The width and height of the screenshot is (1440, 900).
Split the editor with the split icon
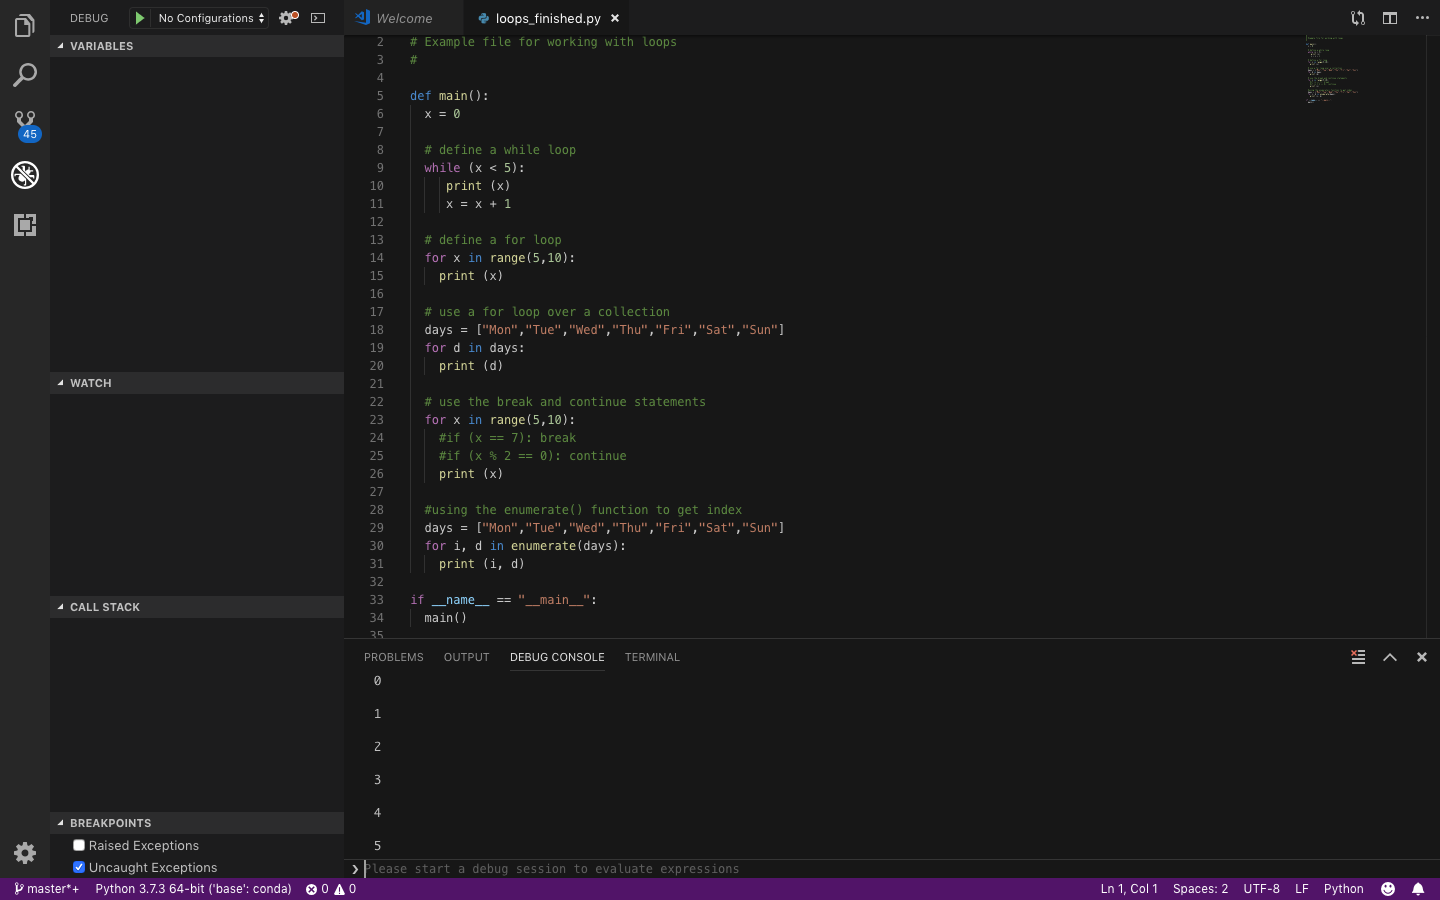coord(1389,17)
